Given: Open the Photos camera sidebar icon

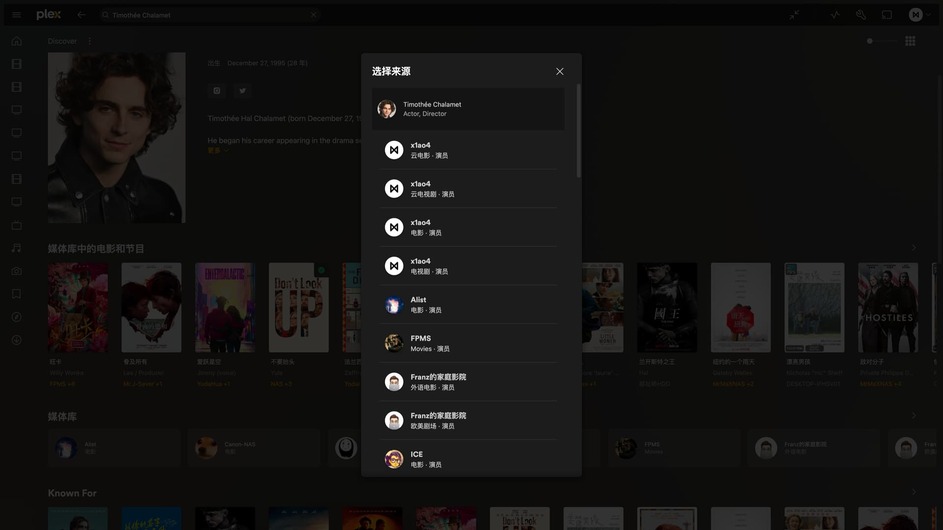Looking at the screenshot, I should click(17, 271).
